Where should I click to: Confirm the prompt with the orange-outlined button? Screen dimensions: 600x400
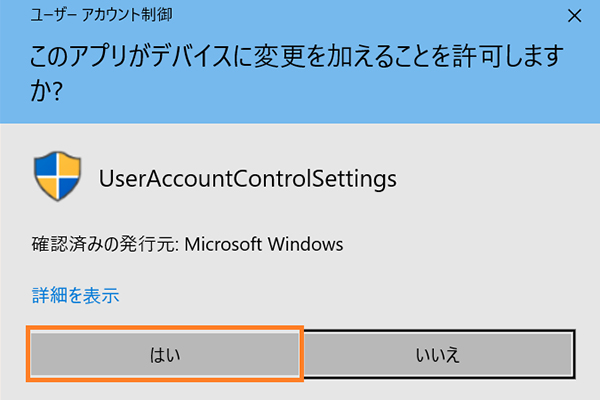(165, 353)
